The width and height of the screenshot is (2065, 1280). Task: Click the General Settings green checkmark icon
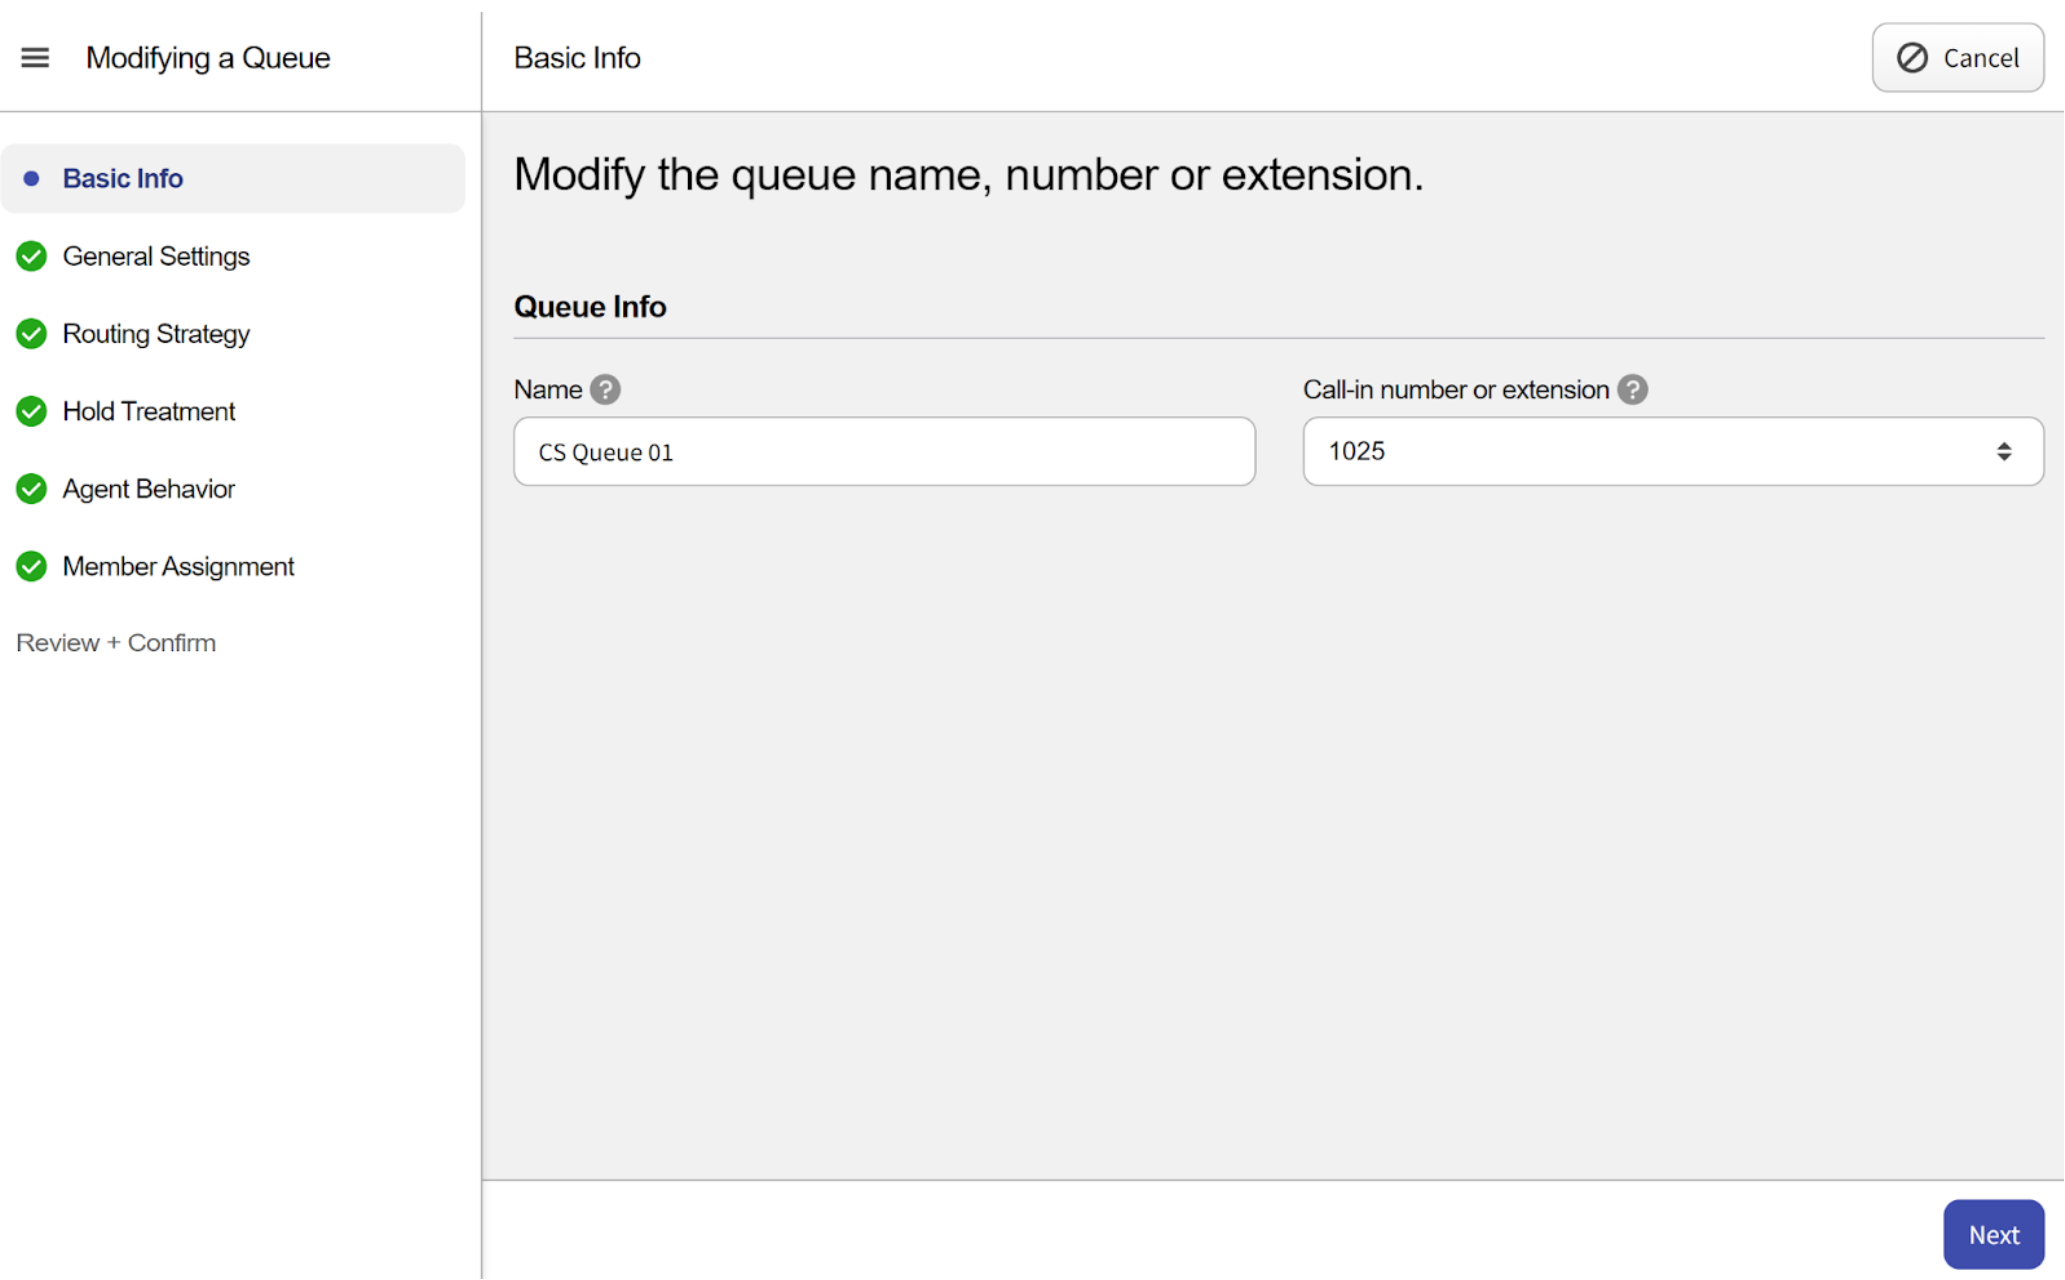coord(31,256)
